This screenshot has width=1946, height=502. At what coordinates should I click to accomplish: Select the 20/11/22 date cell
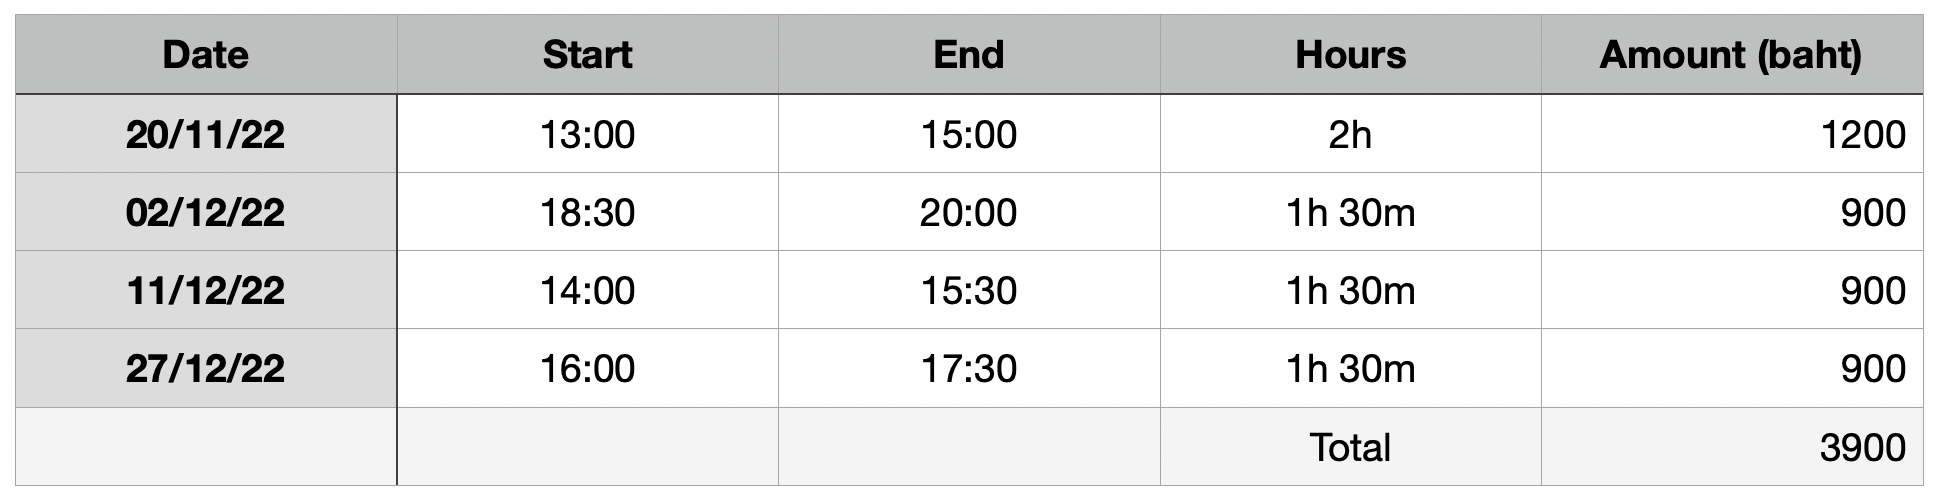[x=206, y=134]
